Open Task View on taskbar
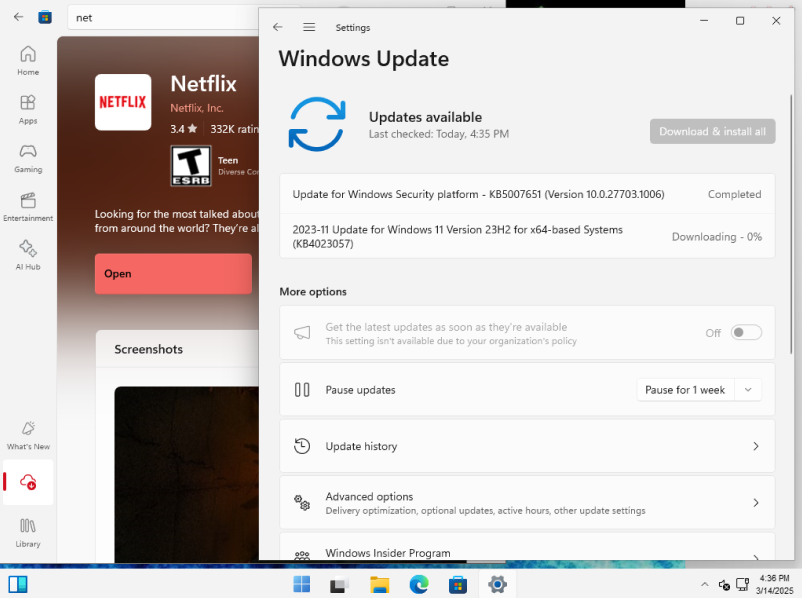 [339, 584]
